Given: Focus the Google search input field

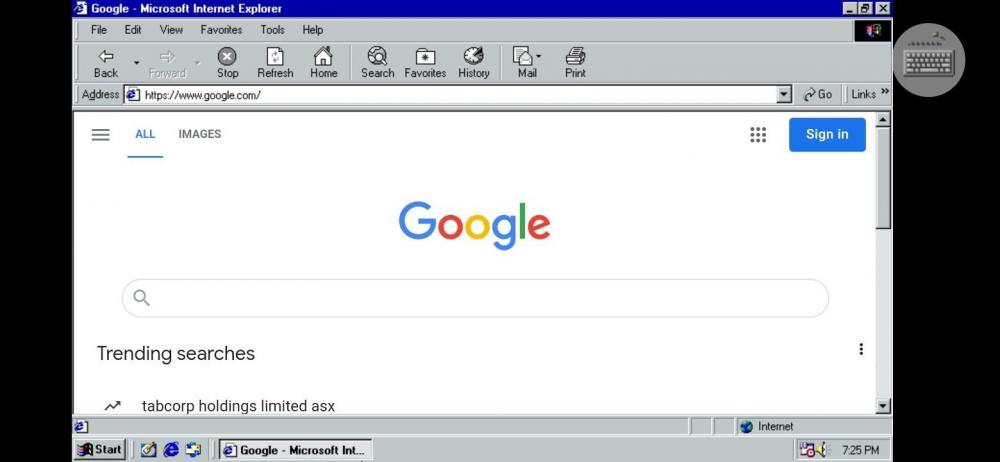Looking at the screenshot, I should pos(475,298).
